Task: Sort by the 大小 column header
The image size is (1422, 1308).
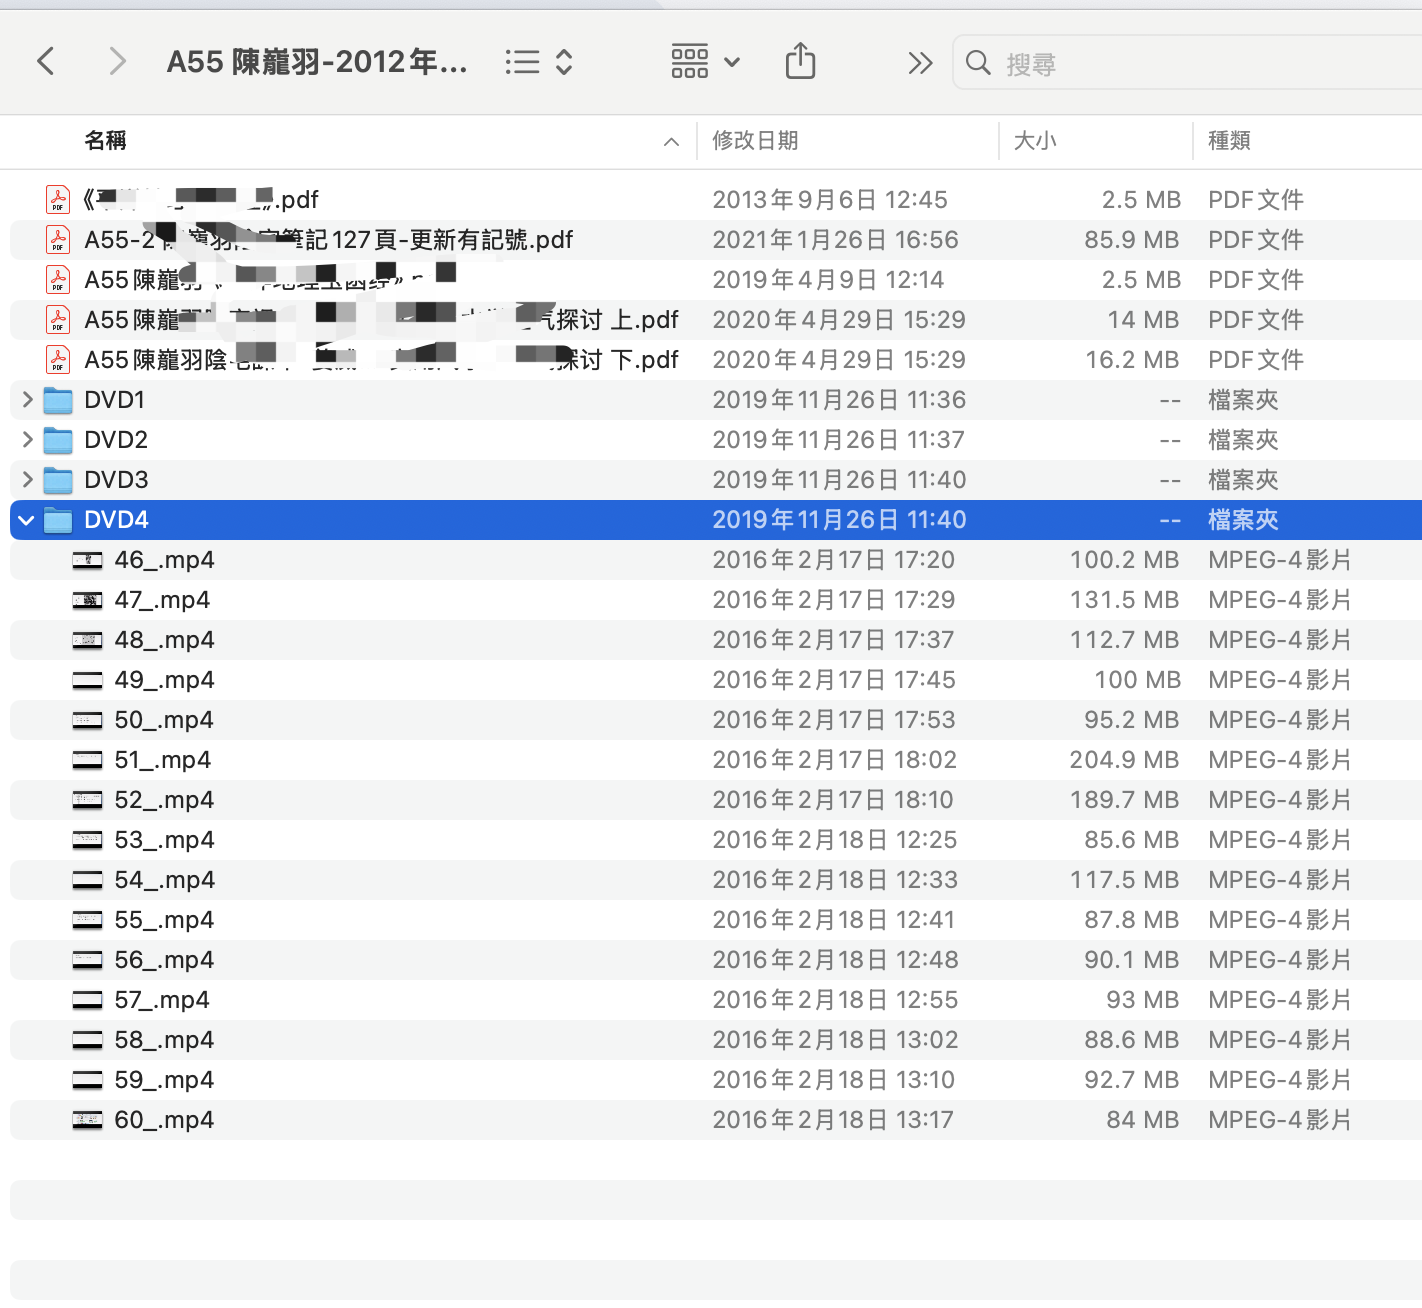Action: 1035,141
